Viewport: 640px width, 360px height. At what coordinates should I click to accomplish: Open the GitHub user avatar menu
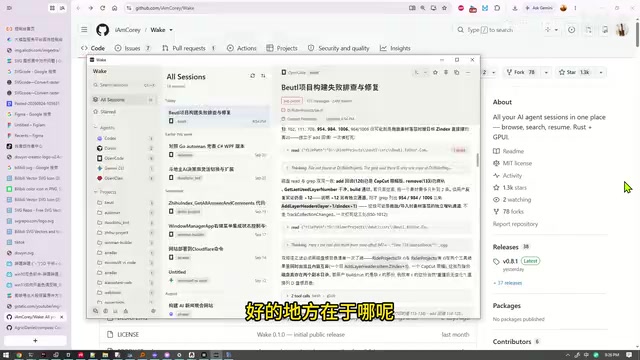(x=622, y=30)
